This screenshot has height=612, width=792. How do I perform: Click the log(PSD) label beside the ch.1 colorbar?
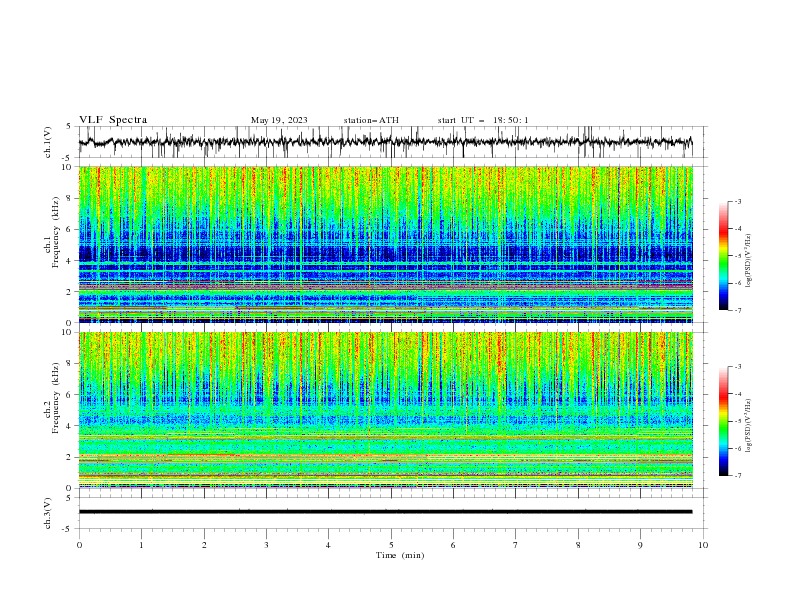click(x=749, y=261)
